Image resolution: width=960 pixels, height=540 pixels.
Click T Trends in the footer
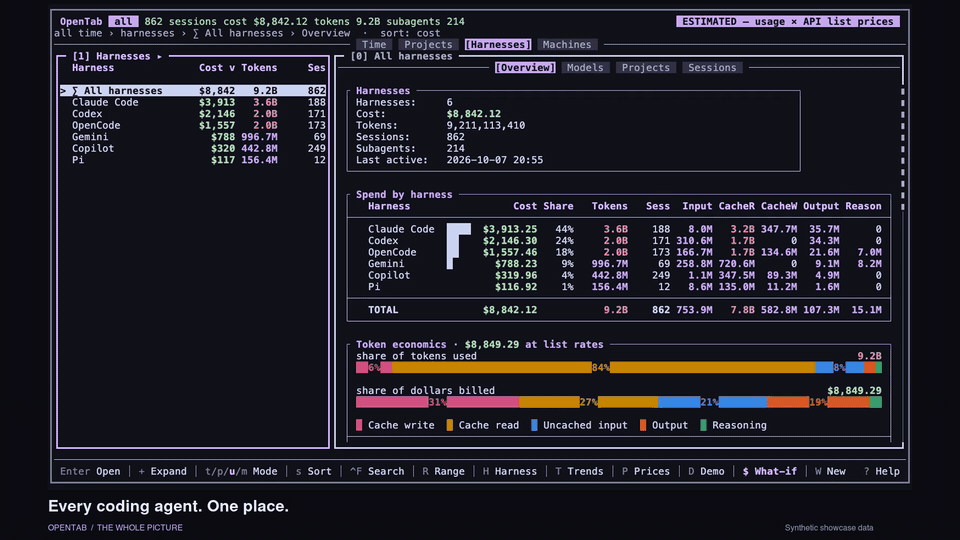pyautogui.click(x=579, y=471)
